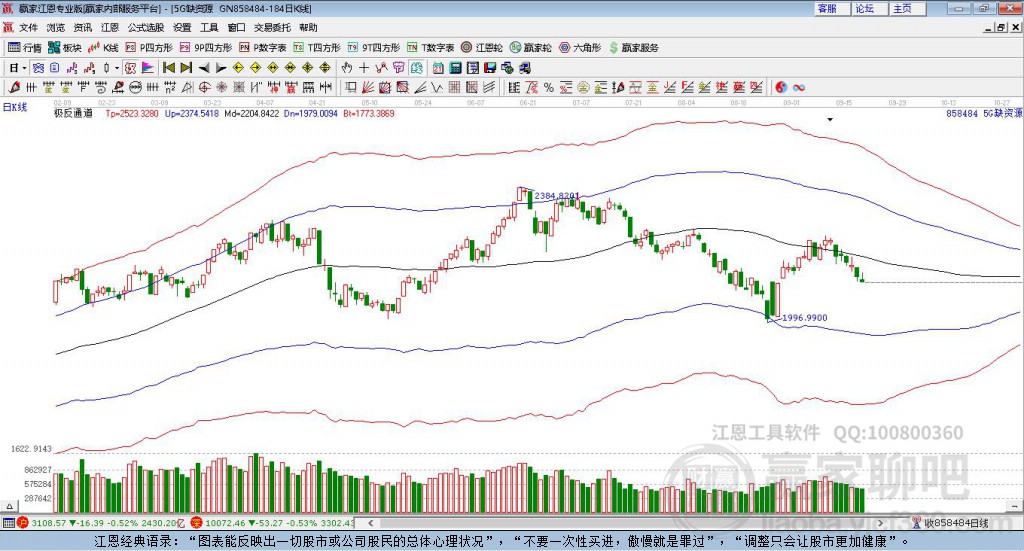1024x551 pixels.
Task: Open the 板块 sector view
Action: tap(64, 48)
